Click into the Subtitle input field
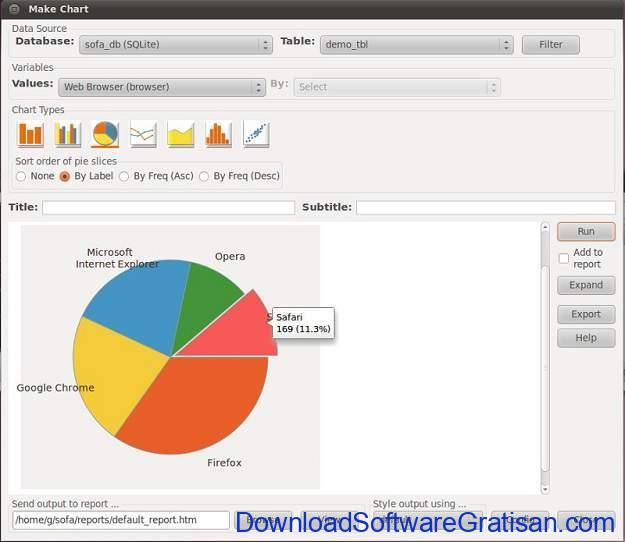The height and width of the screenshot is (542, 625). [485, 208]
